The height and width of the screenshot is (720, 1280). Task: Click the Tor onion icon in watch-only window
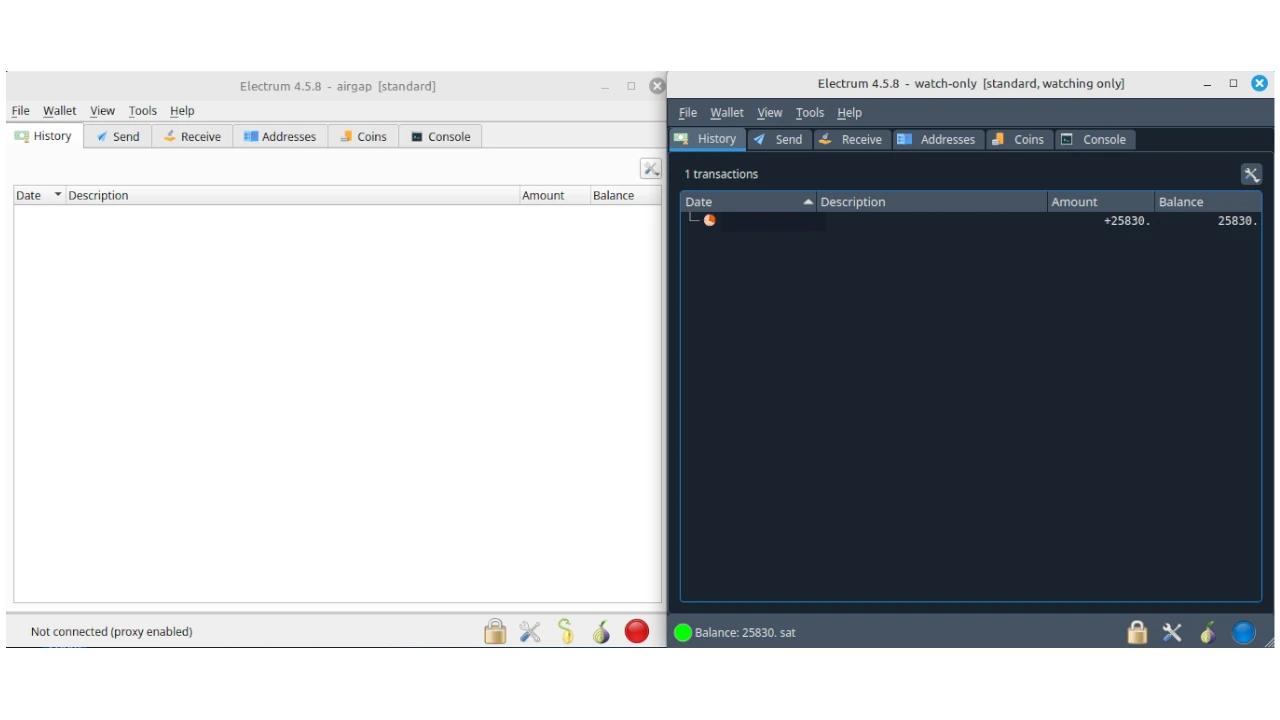[1208, 632]
